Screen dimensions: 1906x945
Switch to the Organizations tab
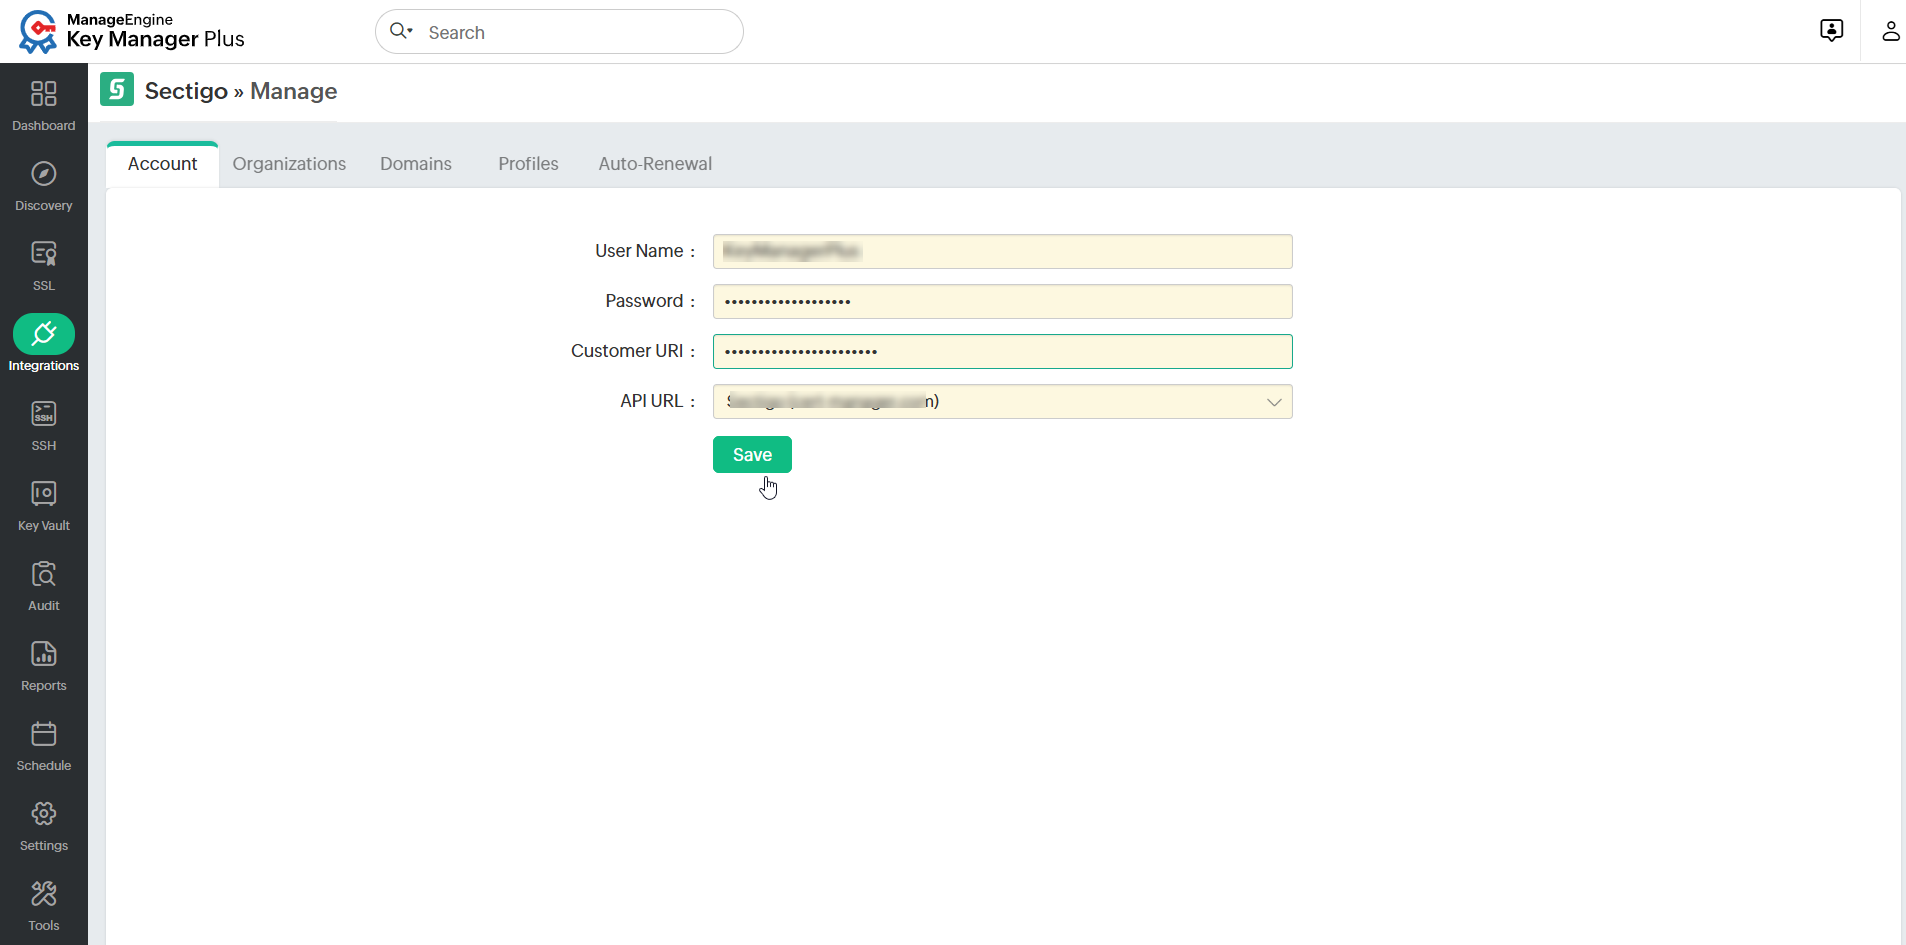(289, 164)
